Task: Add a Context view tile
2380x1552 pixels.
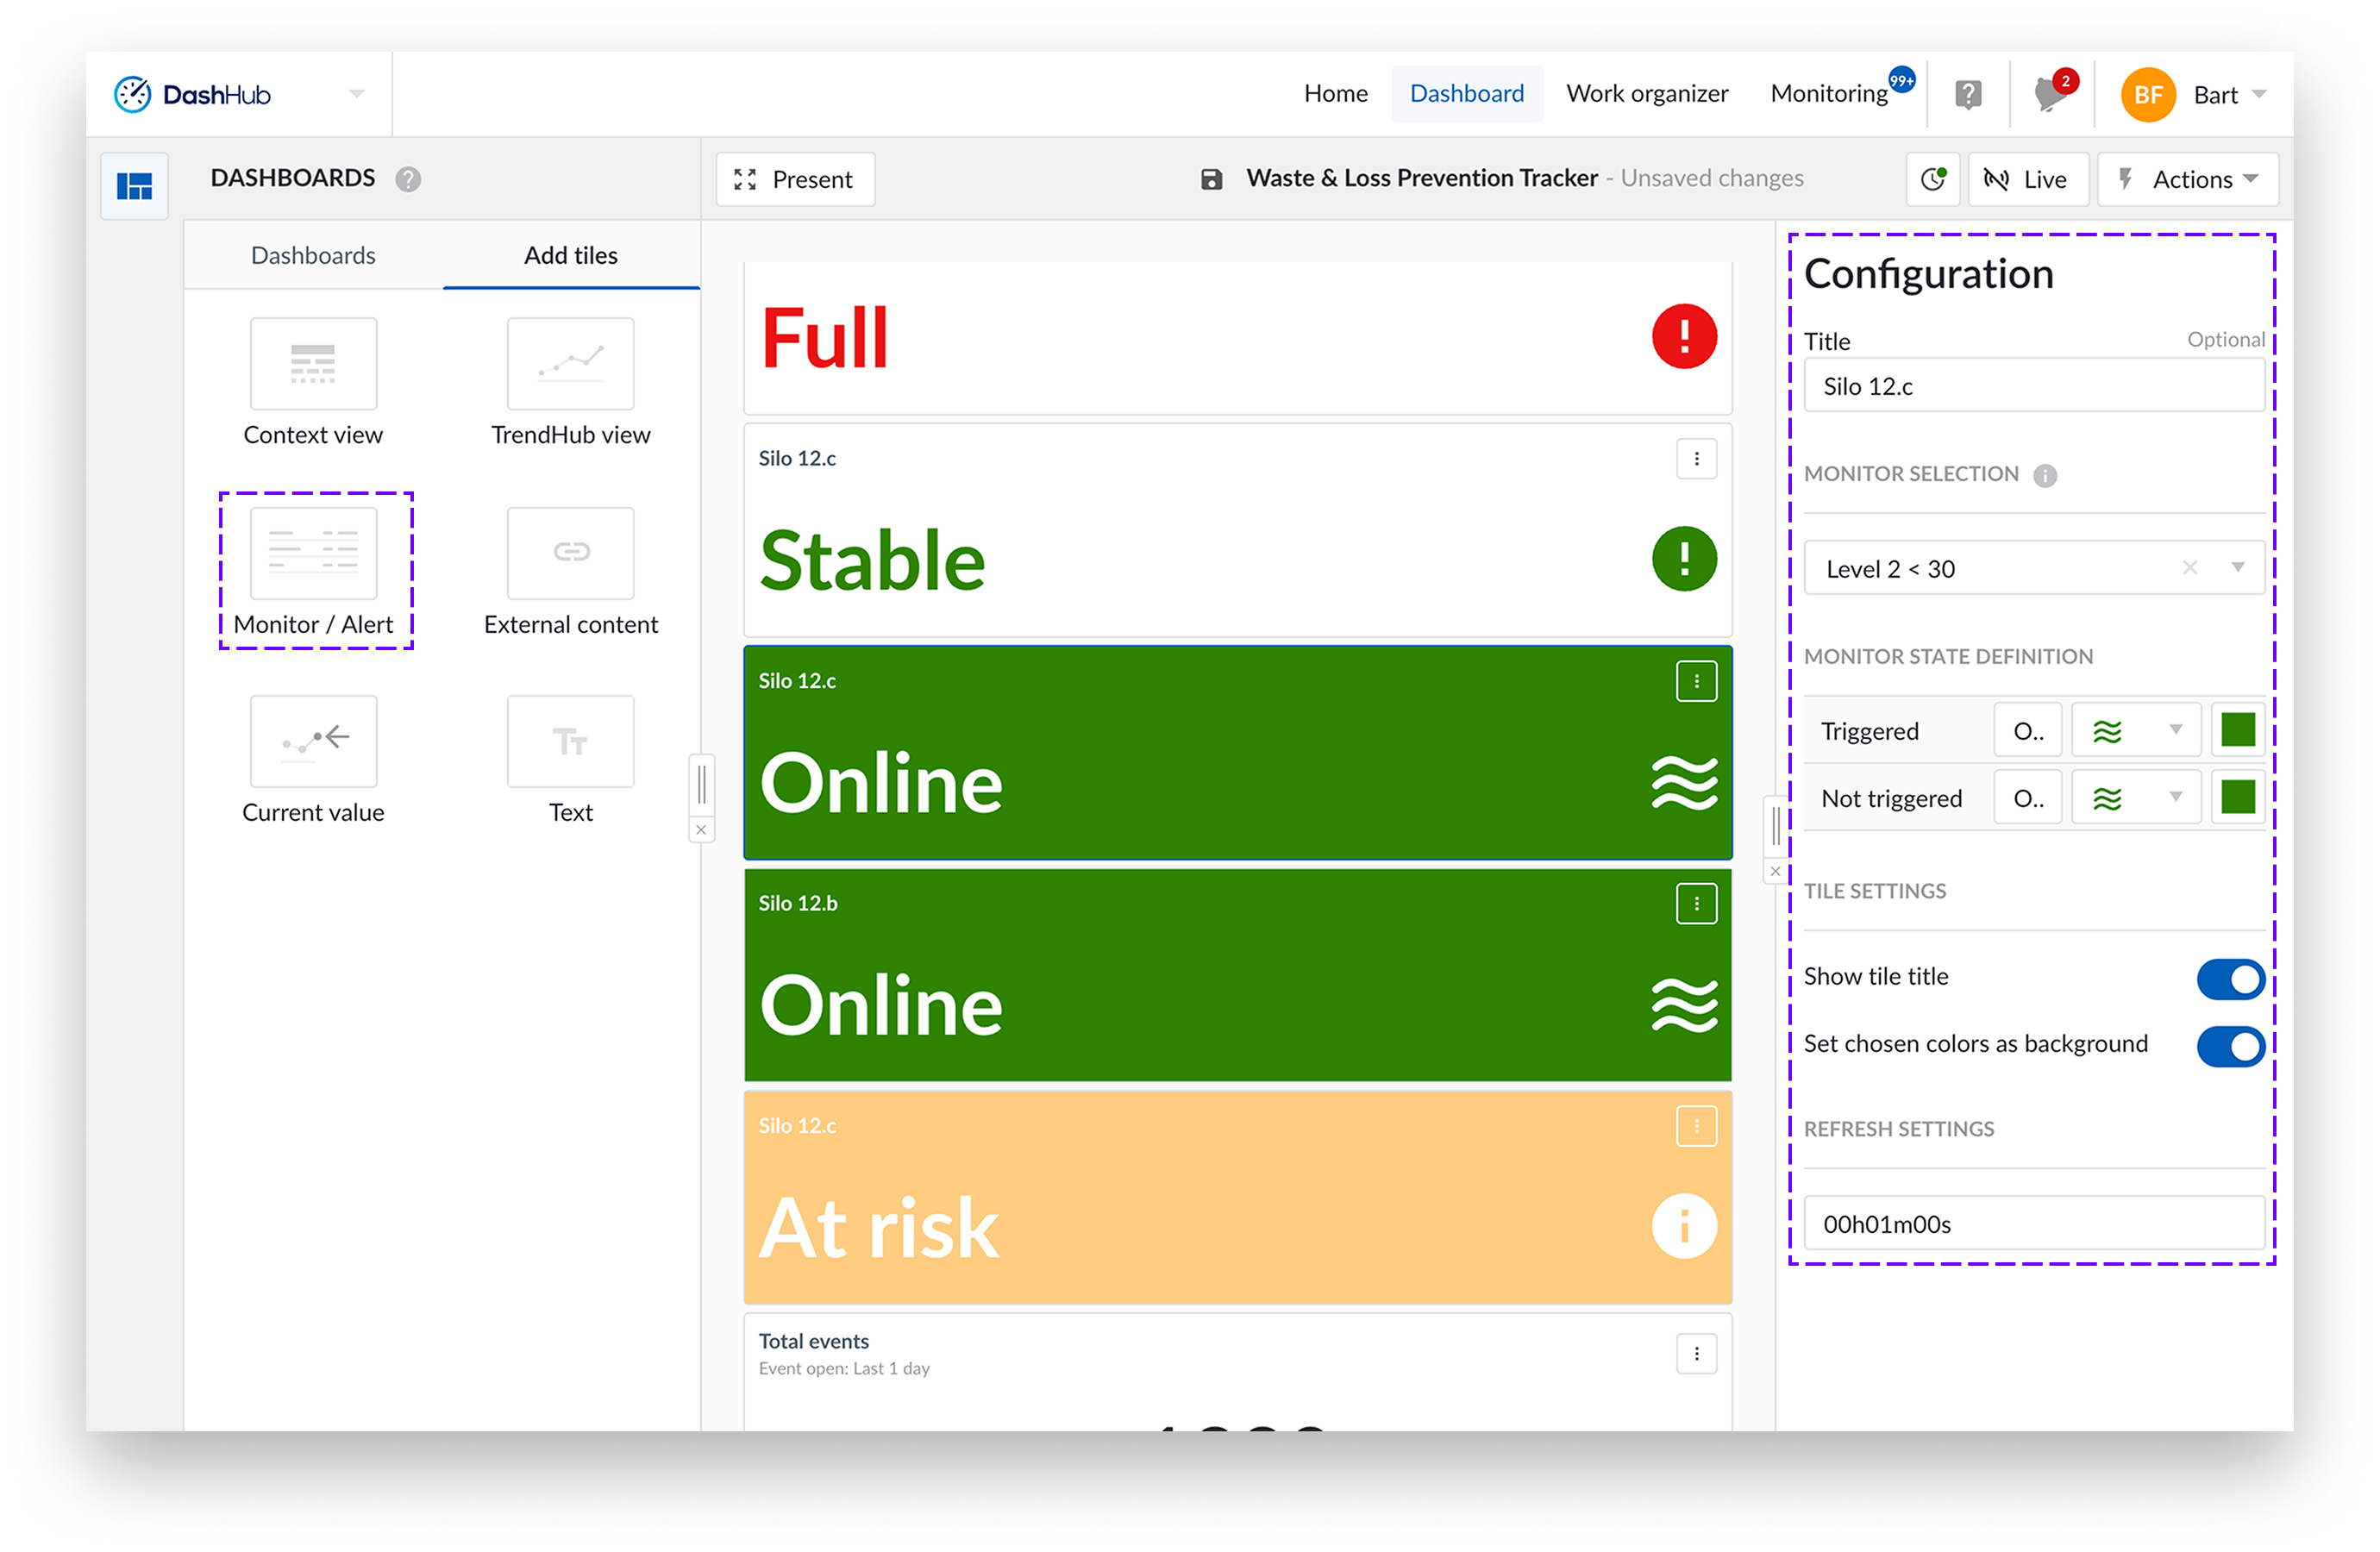Action: (x=313, y=364)
